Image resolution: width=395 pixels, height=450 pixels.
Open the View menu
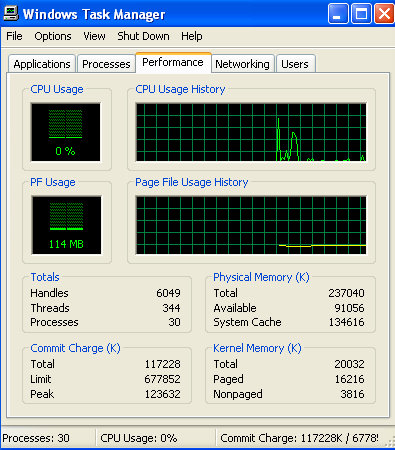click(x=94, y=36)
